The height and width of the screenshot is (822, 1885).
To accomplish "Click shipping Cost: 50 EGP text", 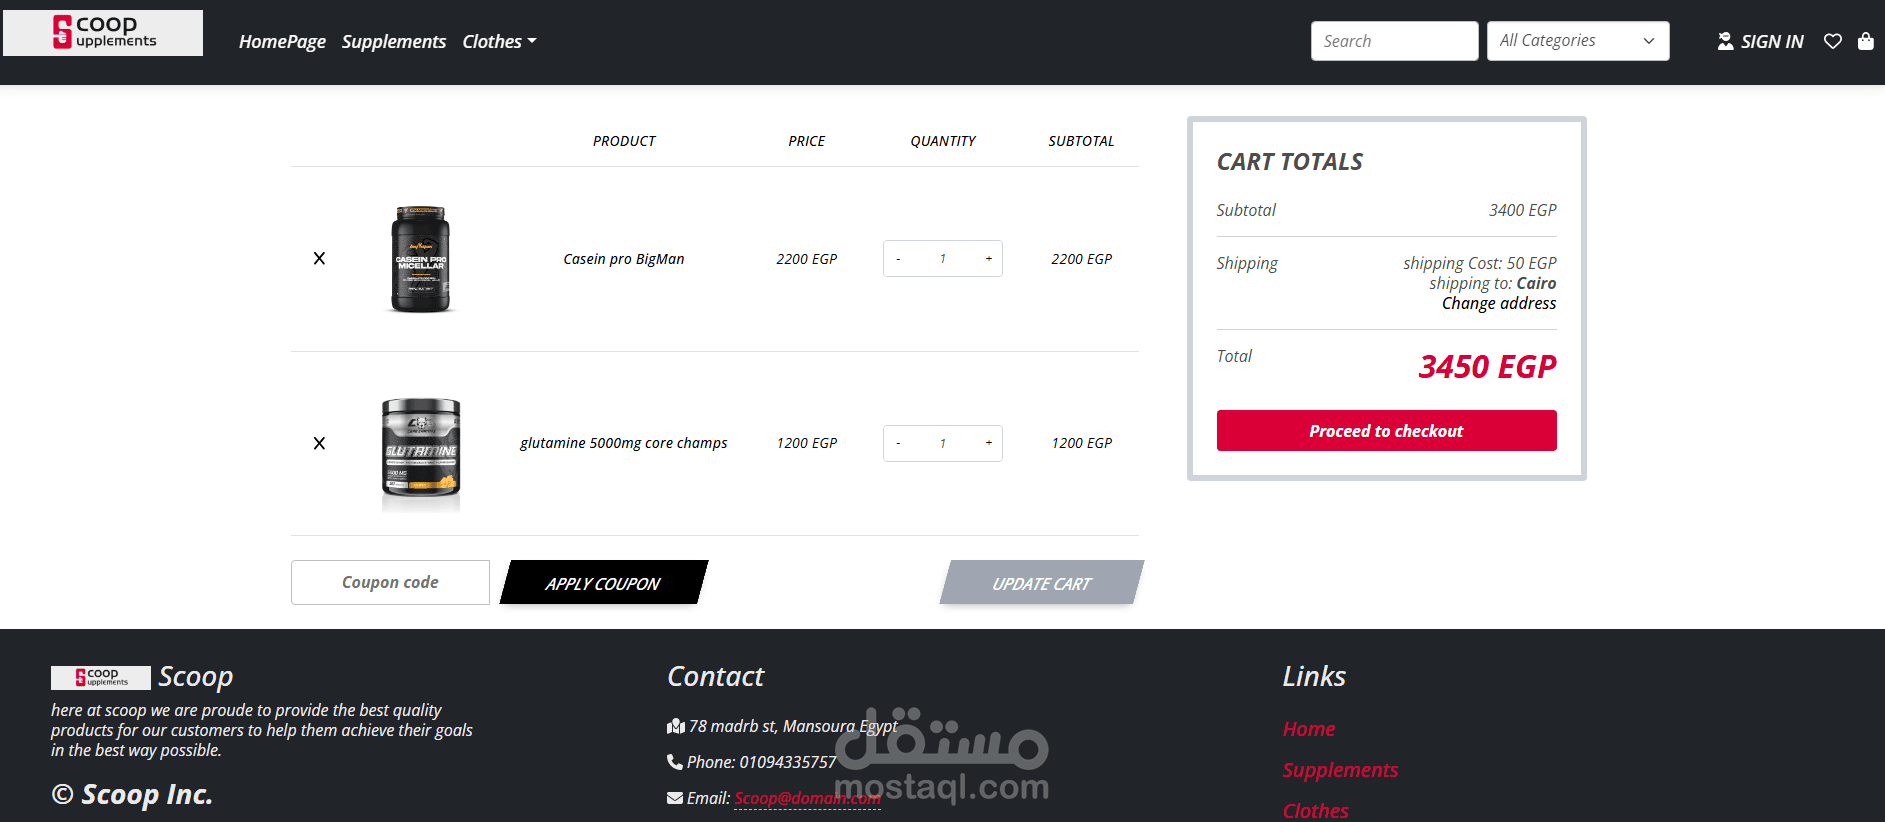I will (x=1480, y=263).
